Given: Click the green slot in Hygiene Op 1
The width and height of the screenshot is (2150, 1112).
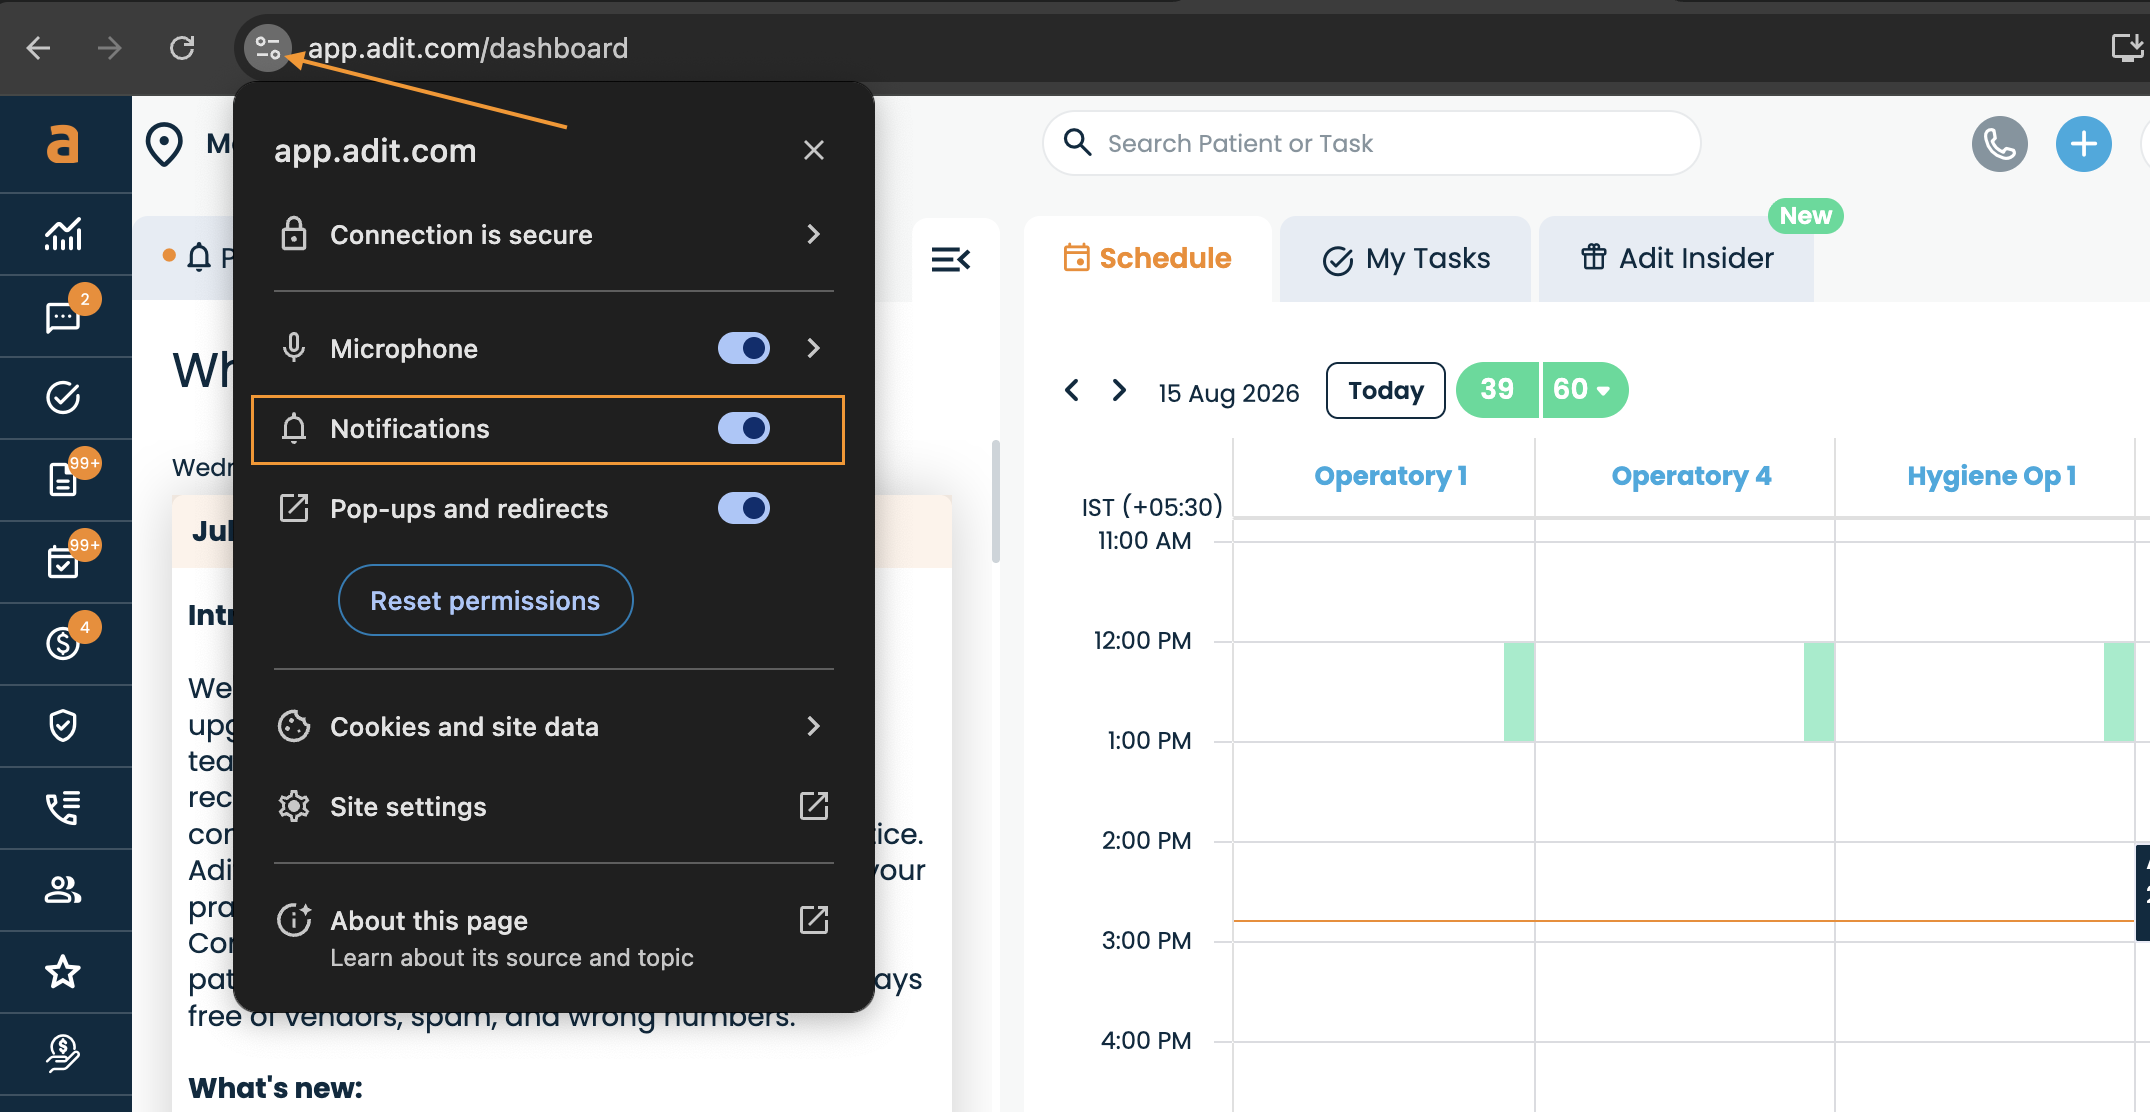Looking at the screenshot, I should point(2119,692).
